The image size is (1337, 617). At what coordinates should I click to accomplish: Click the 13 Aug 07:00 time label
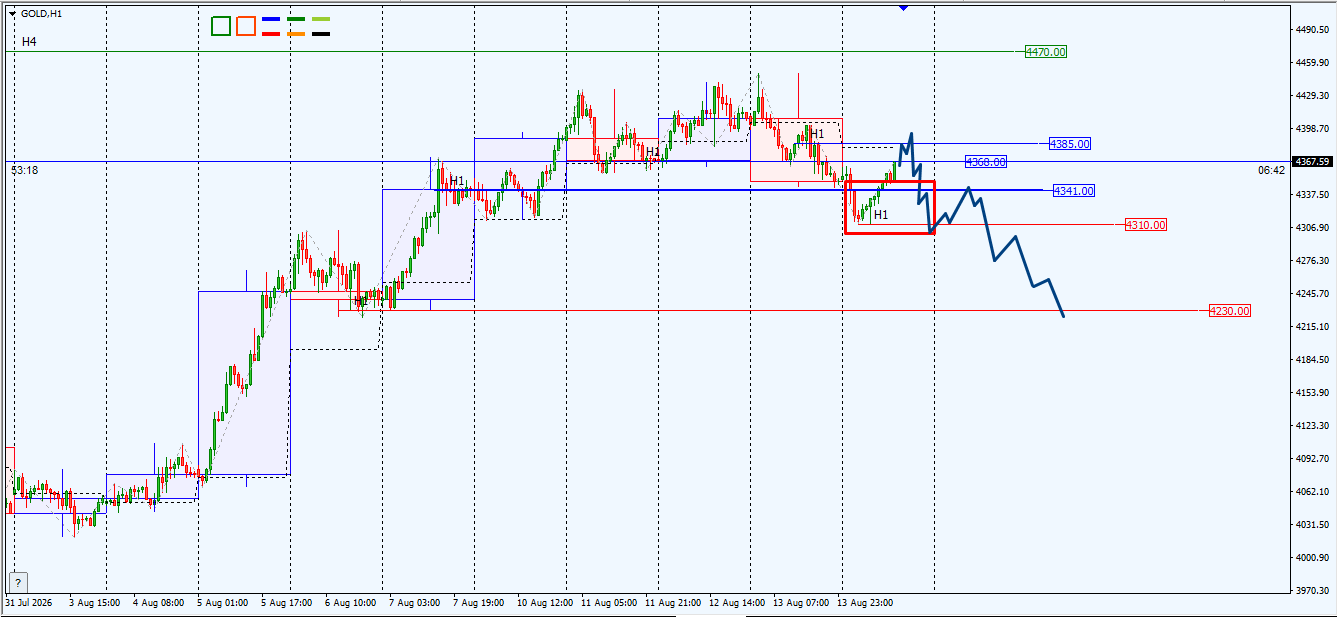click(x=802, y=603)
